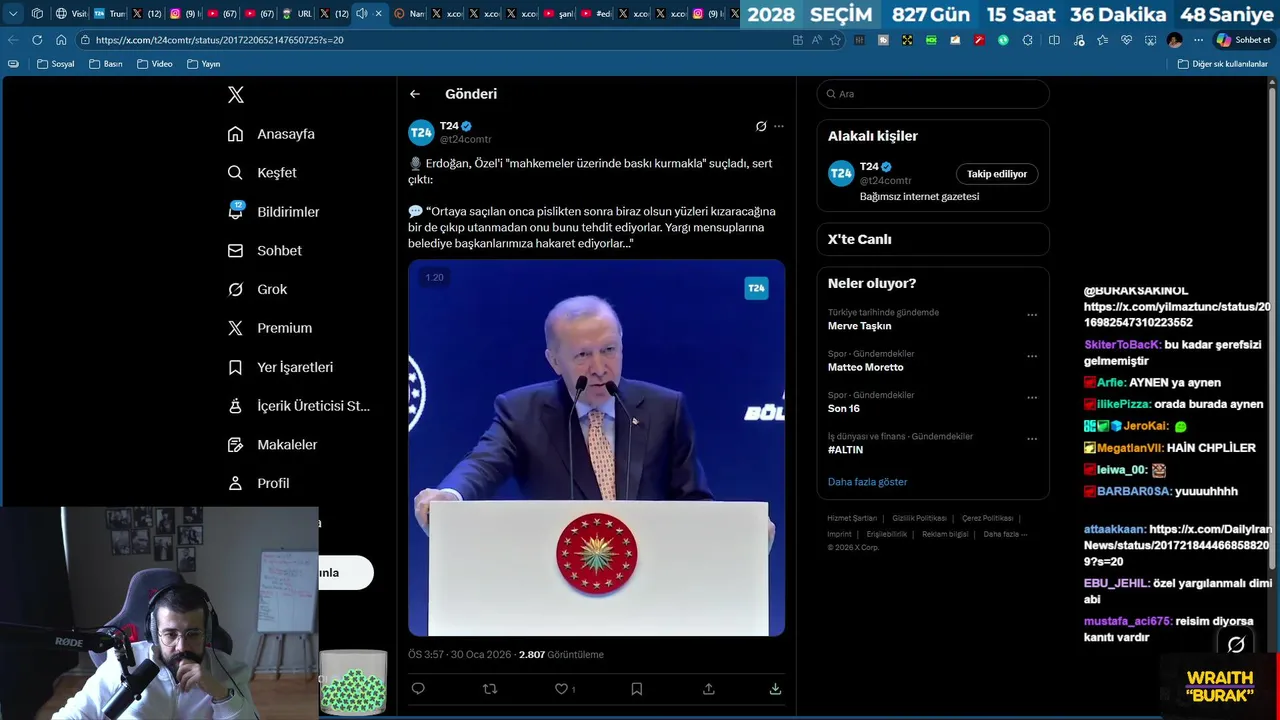The height and width of the screenshot is (720, 1280).
Task: Open Makaleler in the sidebar
Action: 273,445
